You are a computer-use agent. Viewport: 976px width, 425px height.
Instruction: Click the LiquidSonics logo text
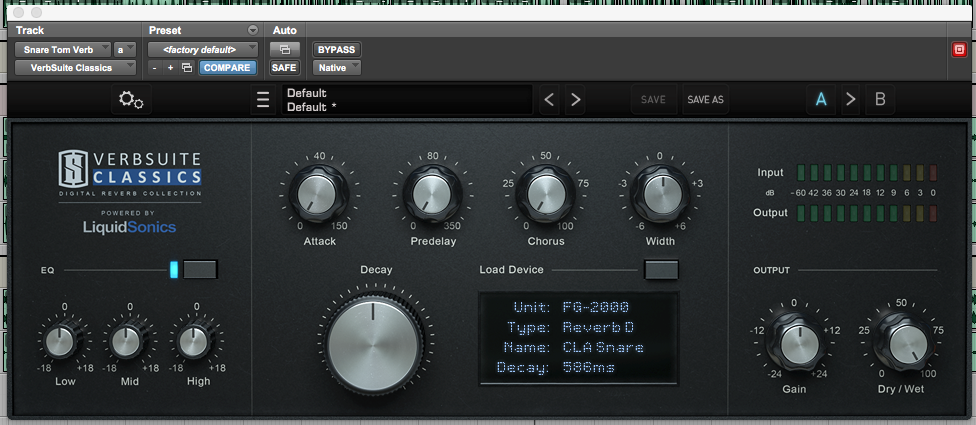[x=130, y=227]
